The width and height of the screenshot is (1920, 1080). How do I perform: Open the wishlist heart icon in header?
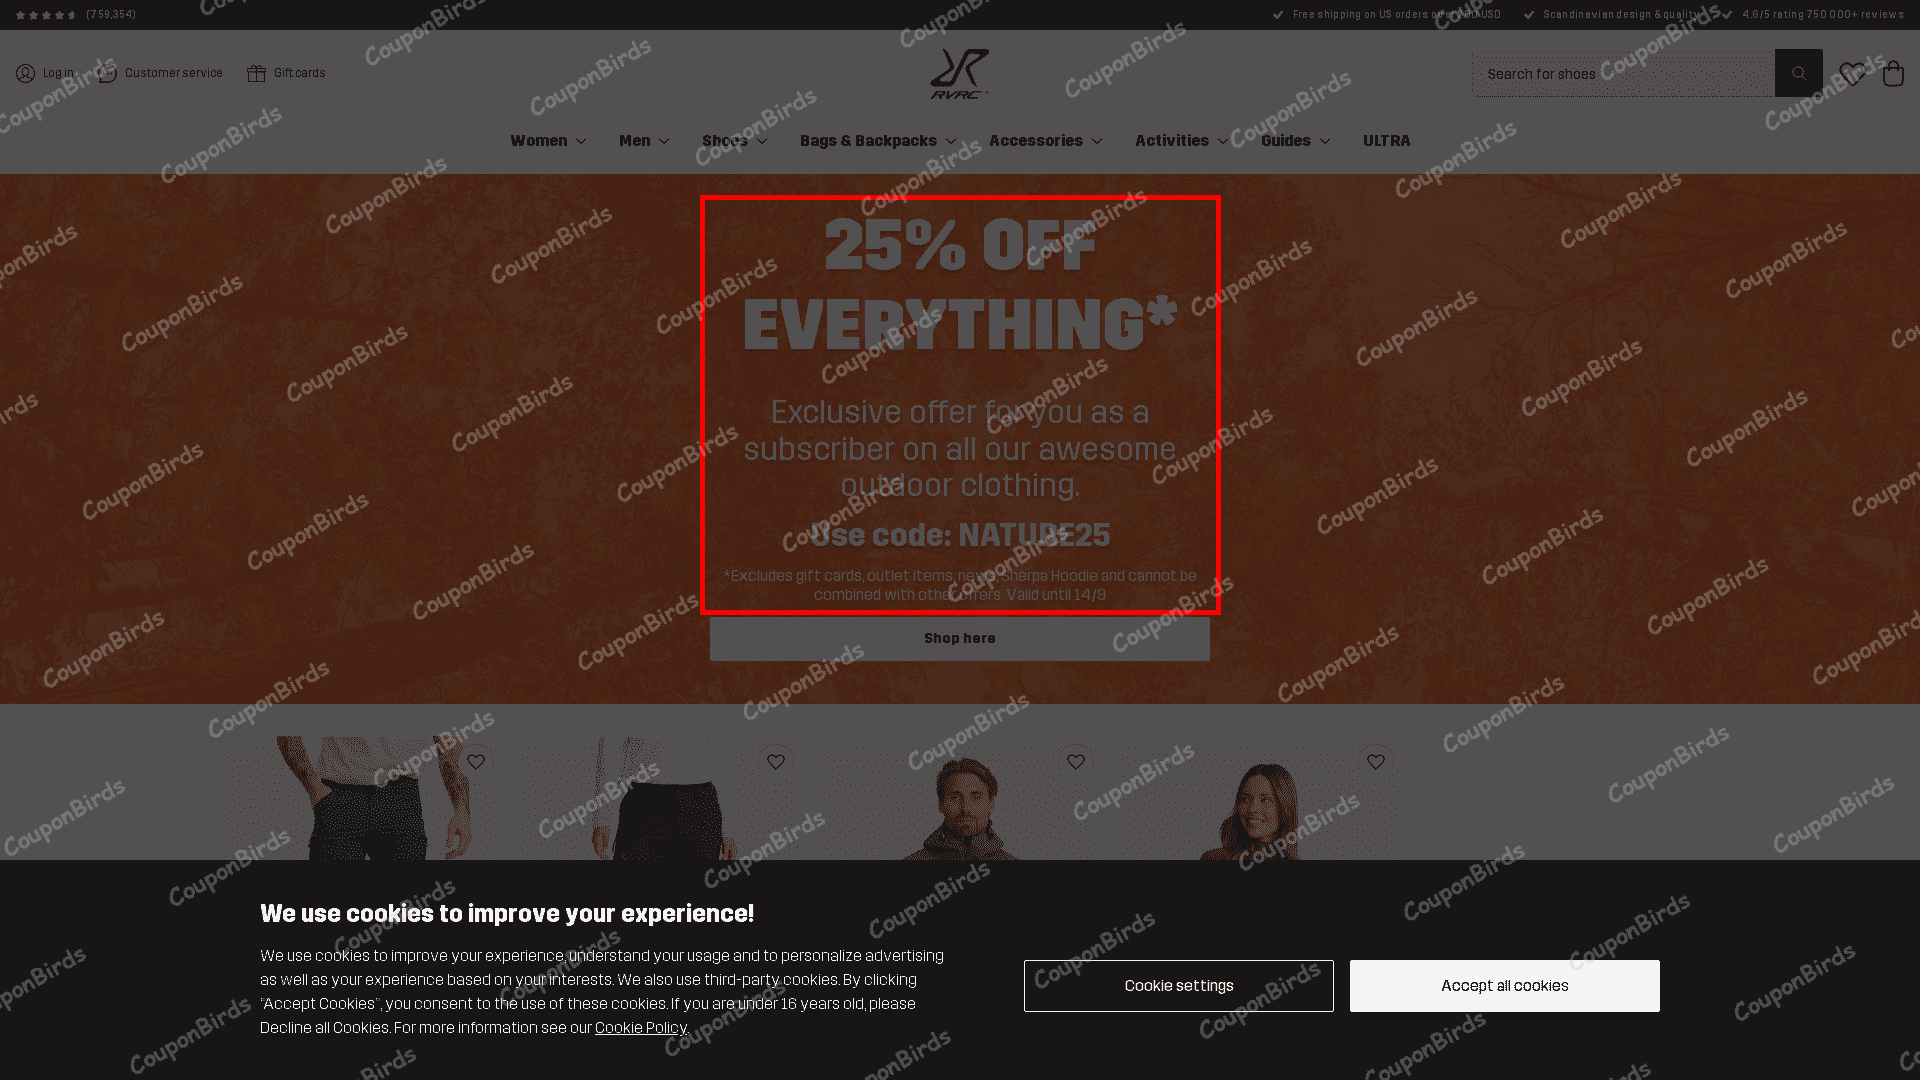[1852, 74]
